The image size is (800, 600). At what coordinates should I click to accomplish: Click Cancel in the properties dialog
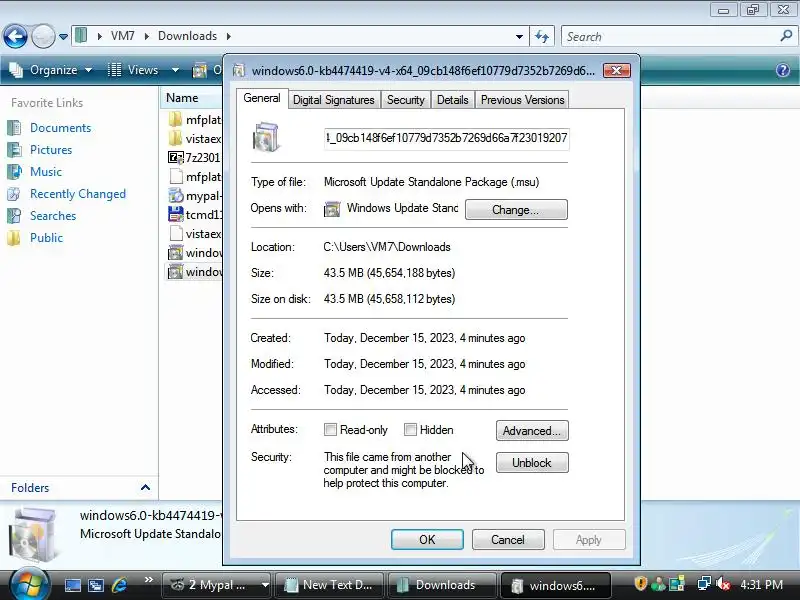tap(508, 540)
